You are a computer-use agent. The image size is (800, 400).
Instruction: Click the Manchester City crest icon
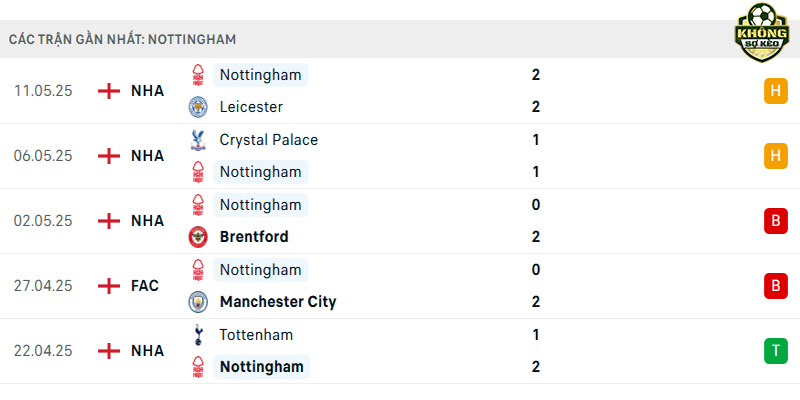(x=198, y=302)
